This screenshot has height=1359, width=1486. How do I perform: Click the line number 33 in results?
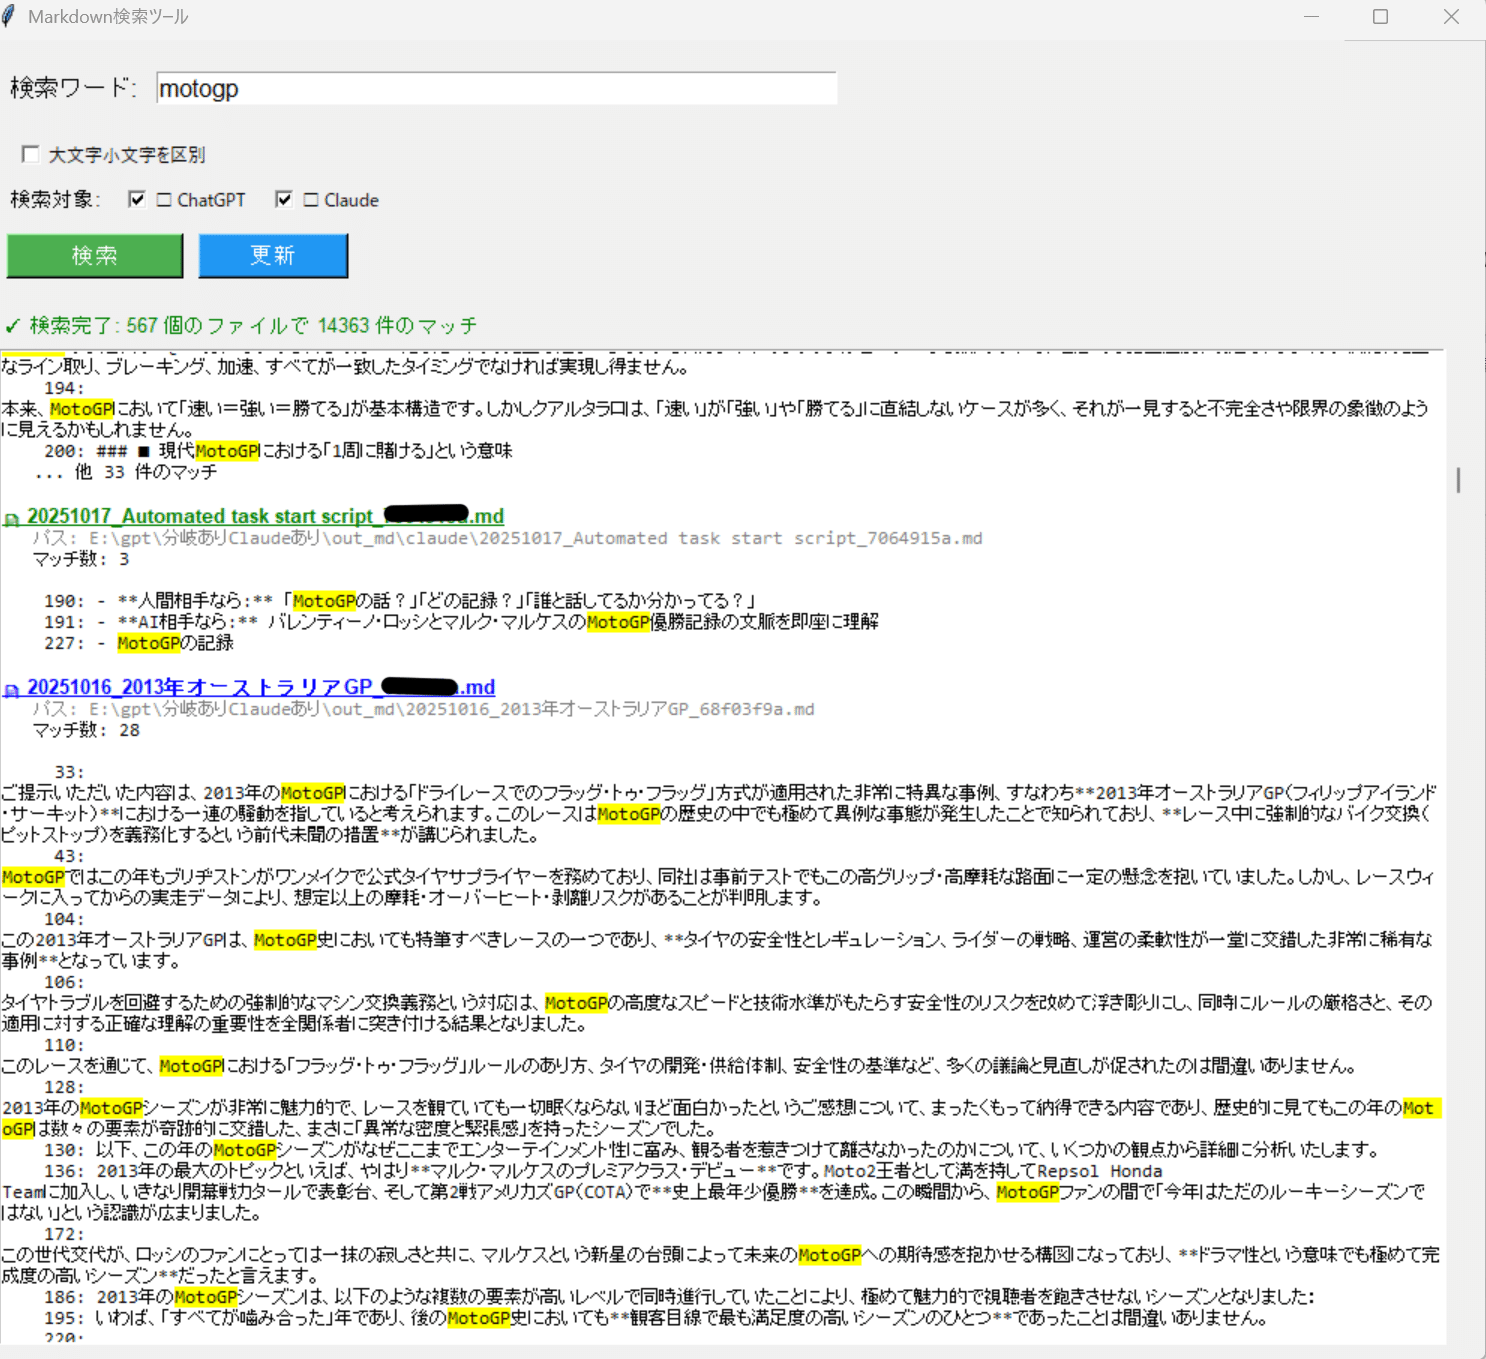(x=69, y=772)
